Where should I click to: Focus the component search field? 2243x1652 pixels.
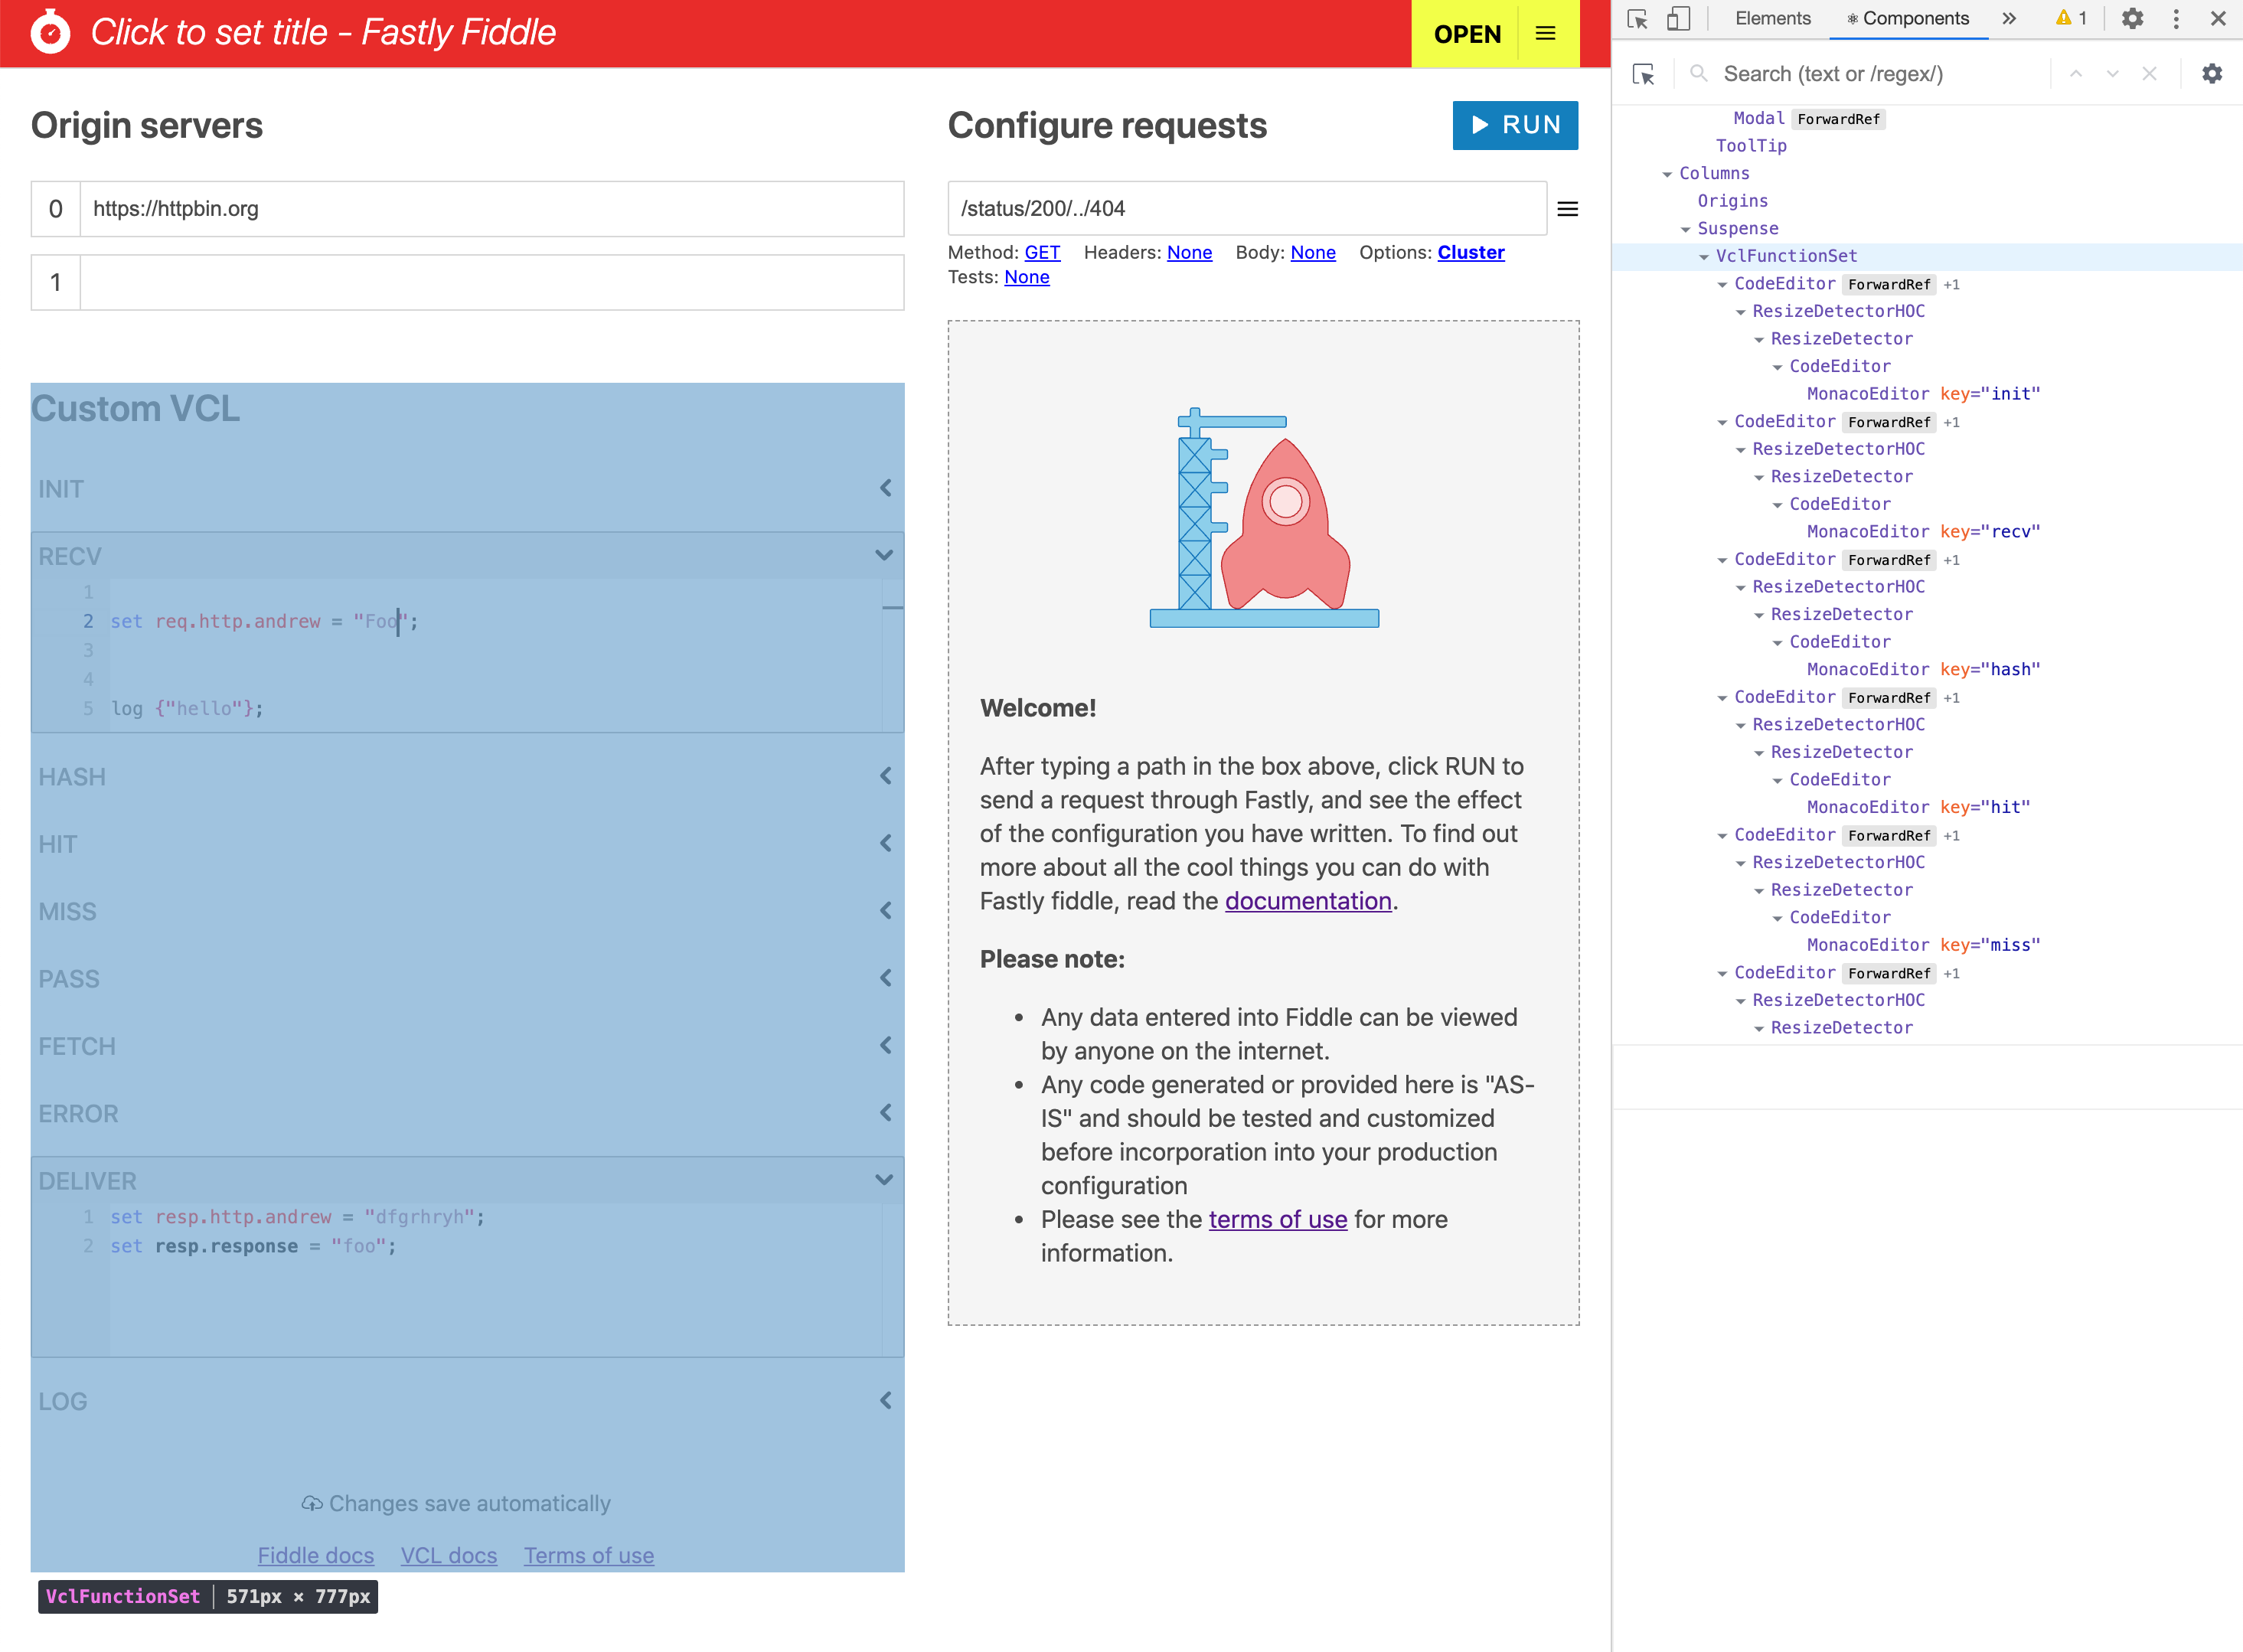pos(1881,74)
